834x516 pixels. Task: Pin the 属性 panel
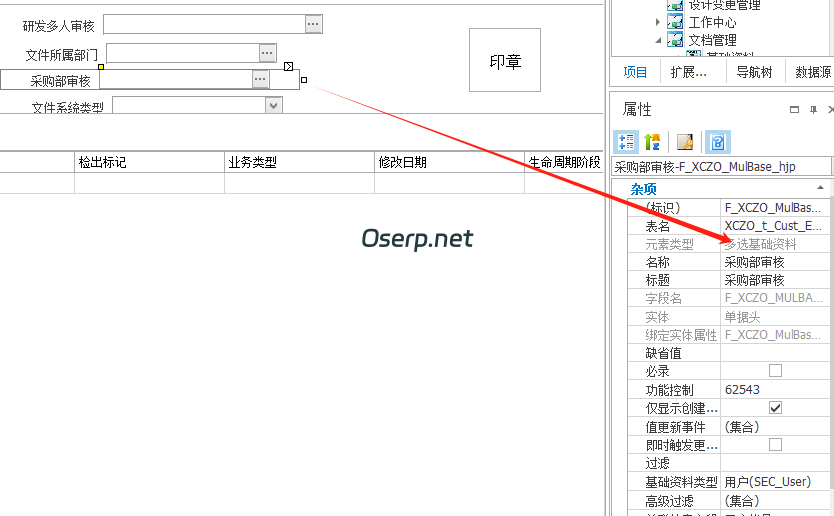[x=813, y=110]
